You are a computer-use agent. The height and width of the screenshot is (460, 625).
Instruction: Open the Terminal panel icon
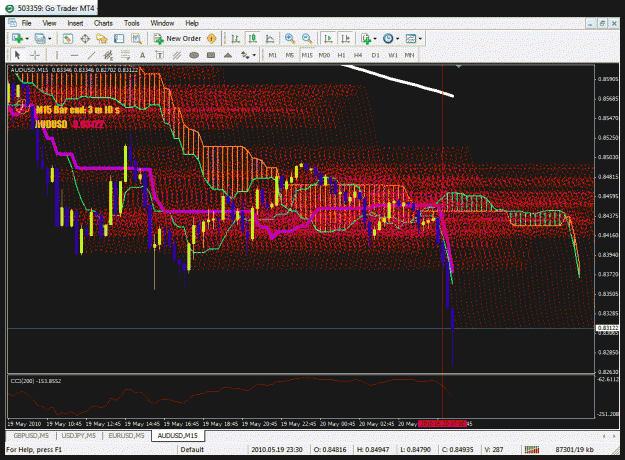(x=119, y=39)
